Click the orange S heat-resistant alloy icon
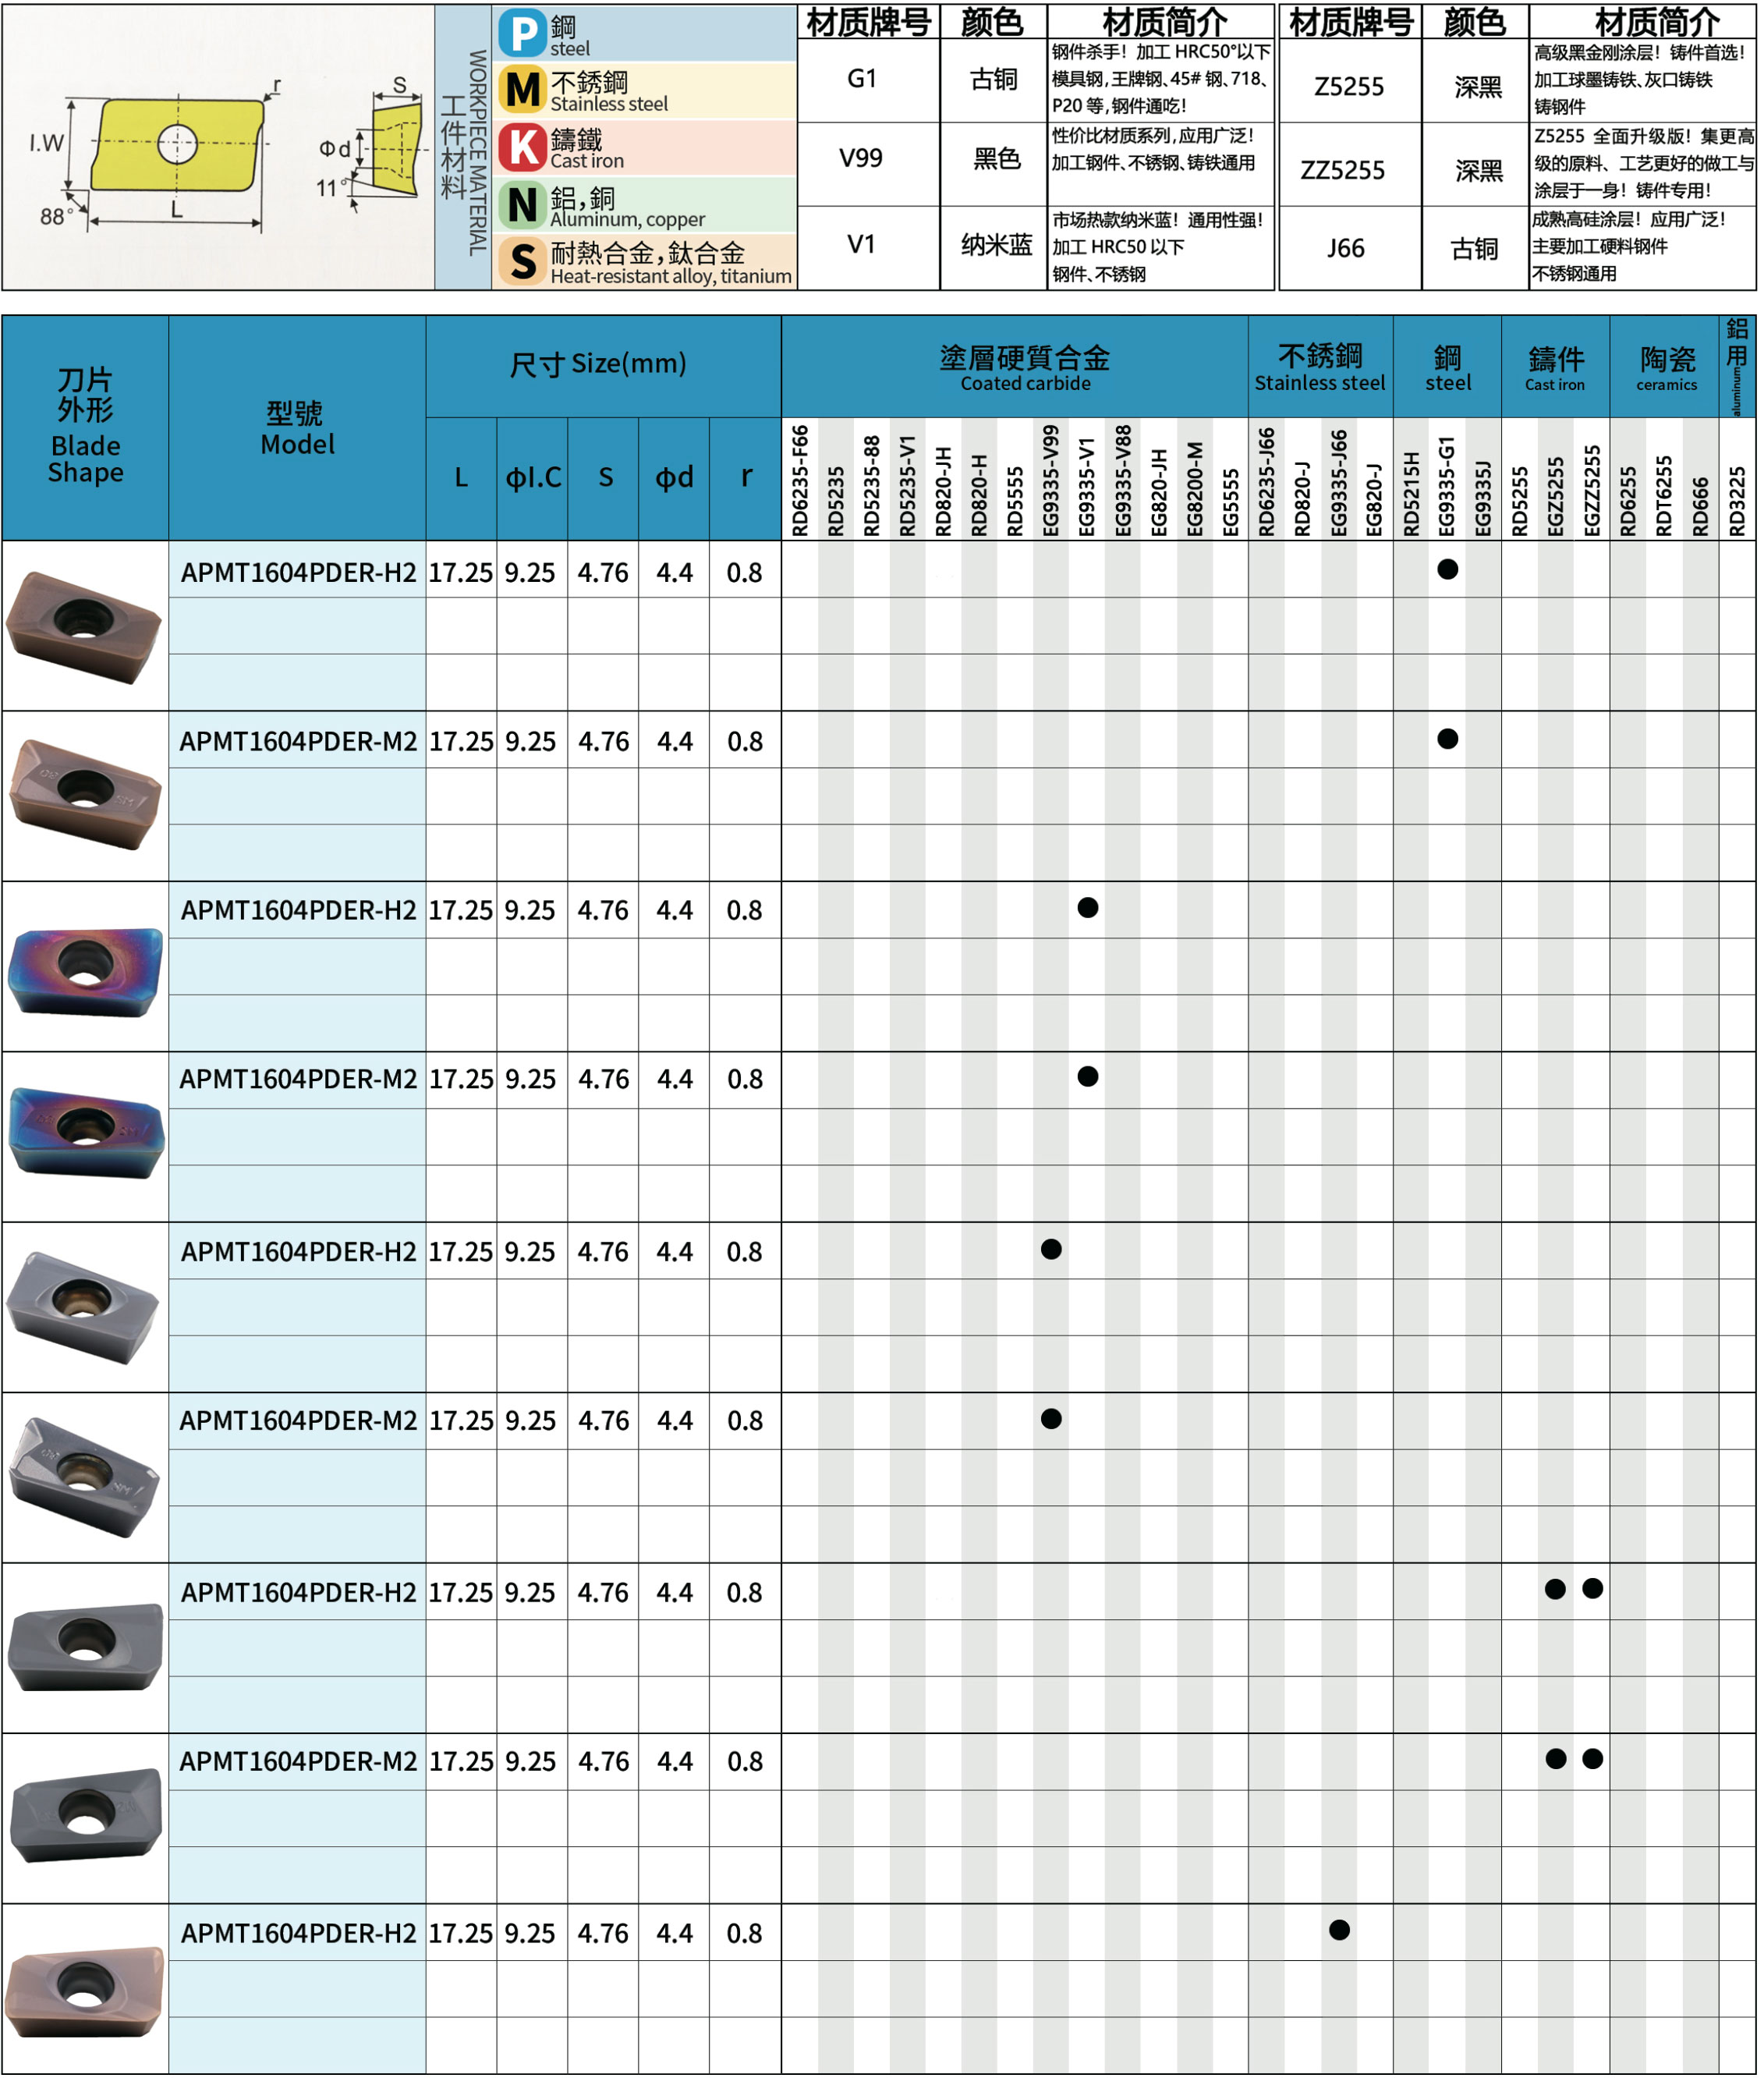Viewport: 1764px width, 2078px height. click(522, 261)
